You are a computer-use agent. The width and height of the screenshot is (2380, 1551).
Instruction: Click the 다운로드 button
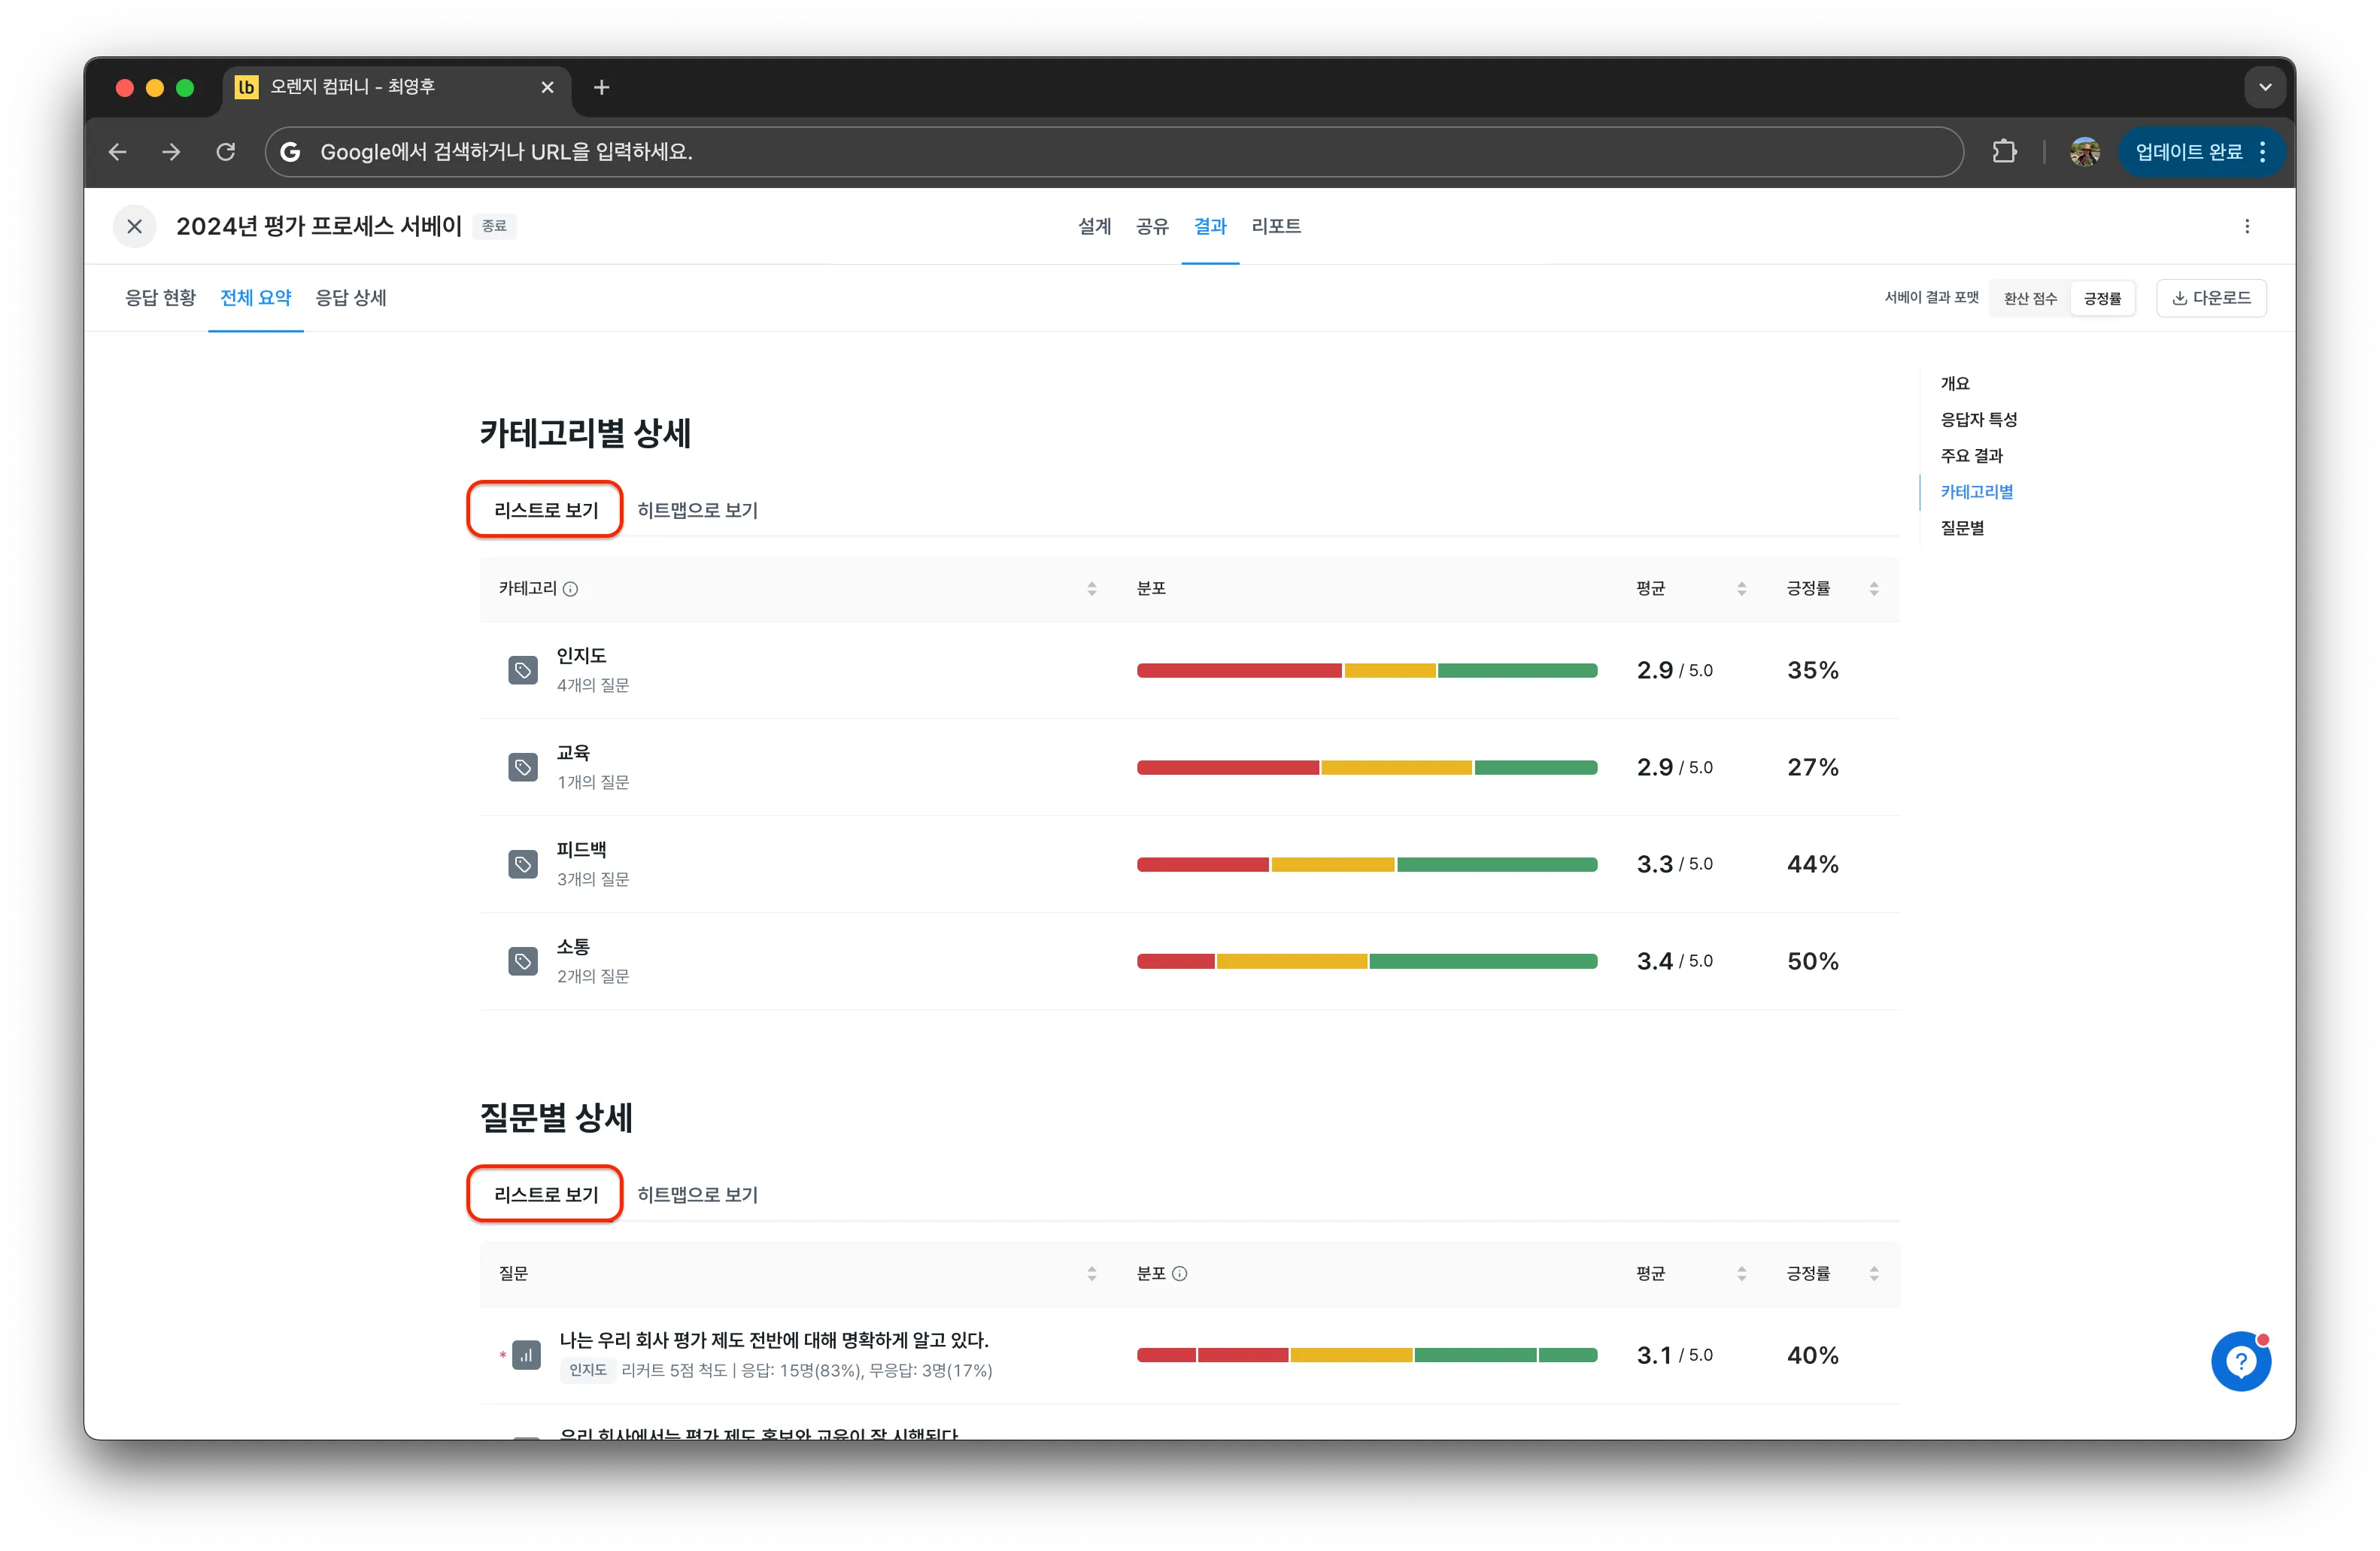[x=2211, y=298]
